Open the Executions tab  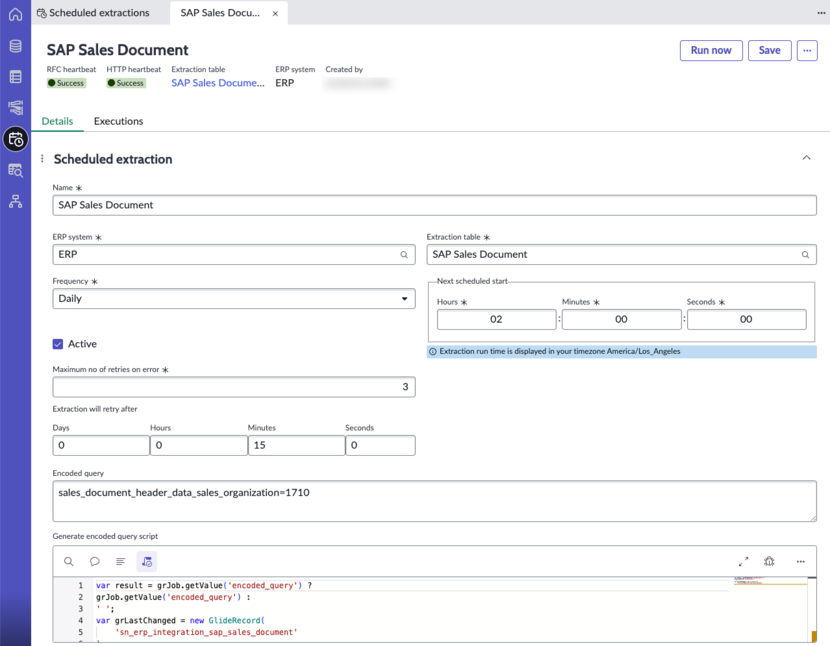coord(119,121)
